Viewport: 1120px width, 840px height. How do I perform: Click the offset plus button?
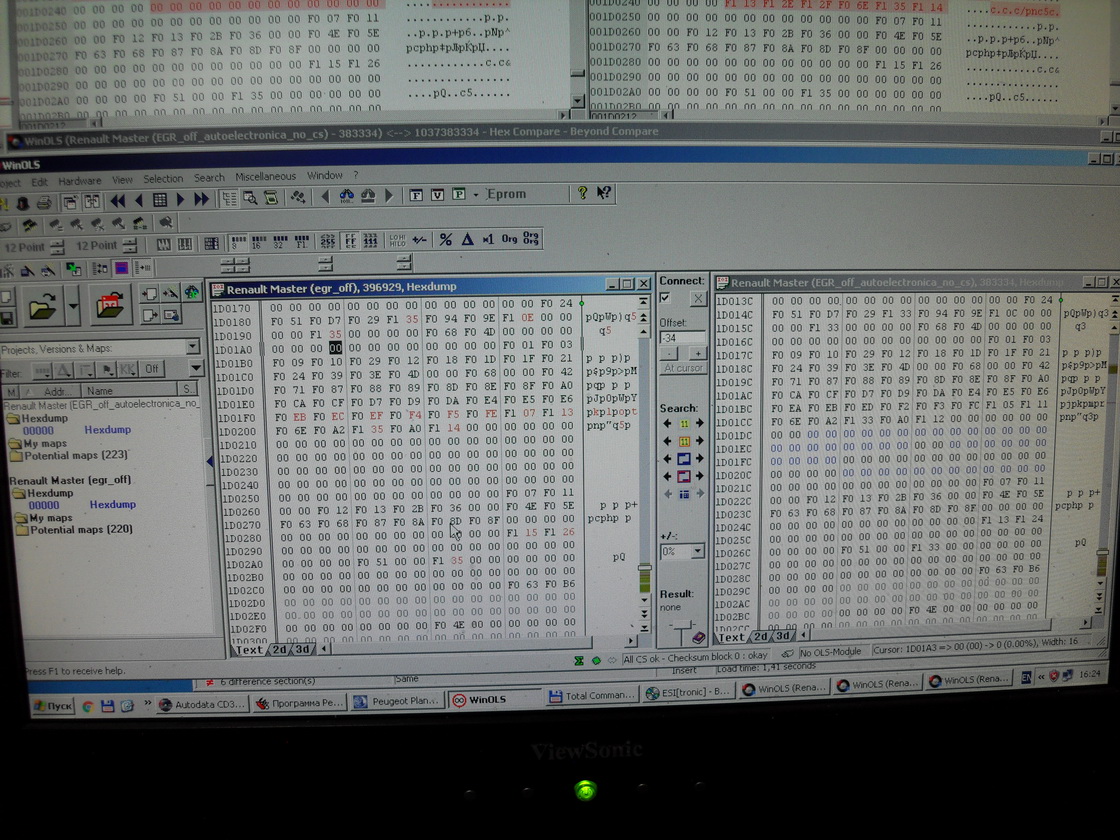(696, 354)
